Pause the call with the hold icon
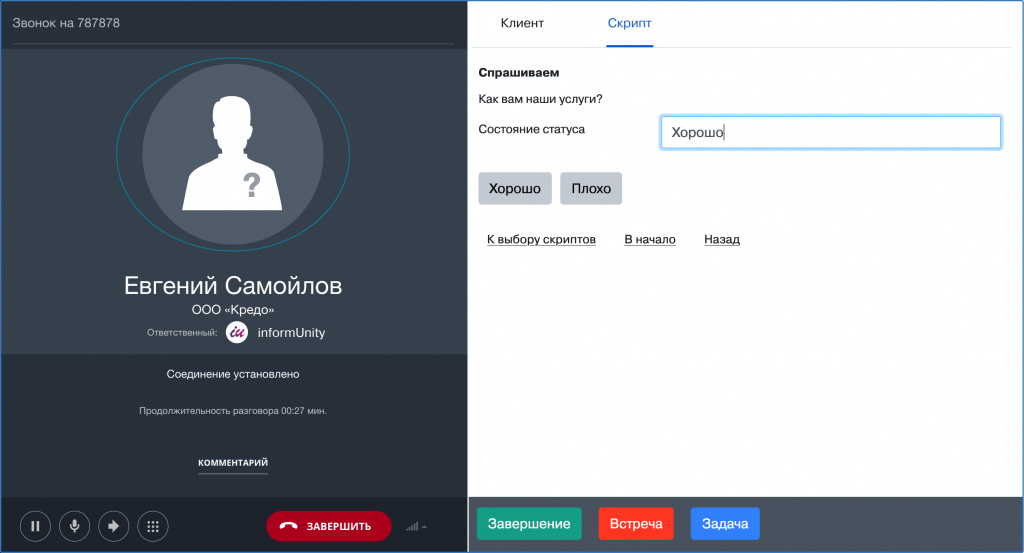The width and height of the screenshot is (1024, 553). pos(35,526)
